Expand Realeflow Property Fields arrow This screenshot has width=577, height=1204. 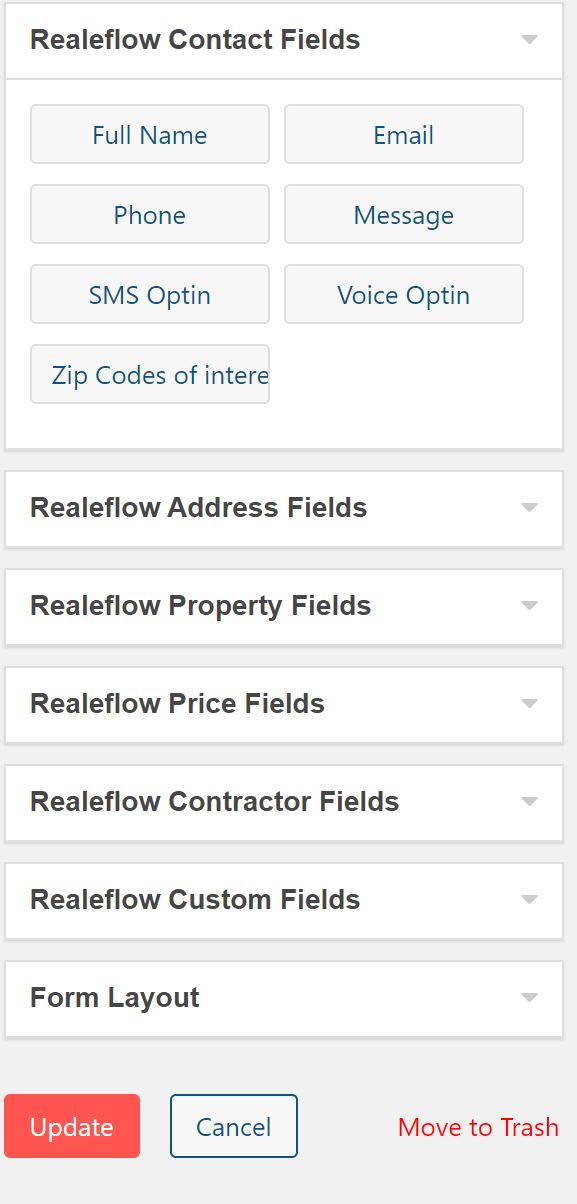(530, 606)
